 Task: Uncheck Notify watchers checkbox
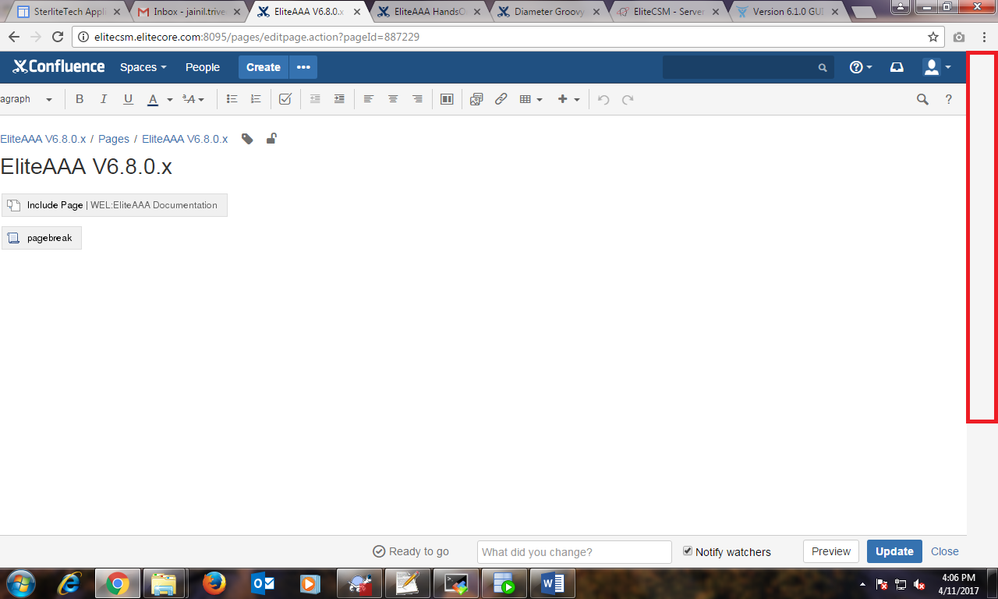[x=687, y=551]
